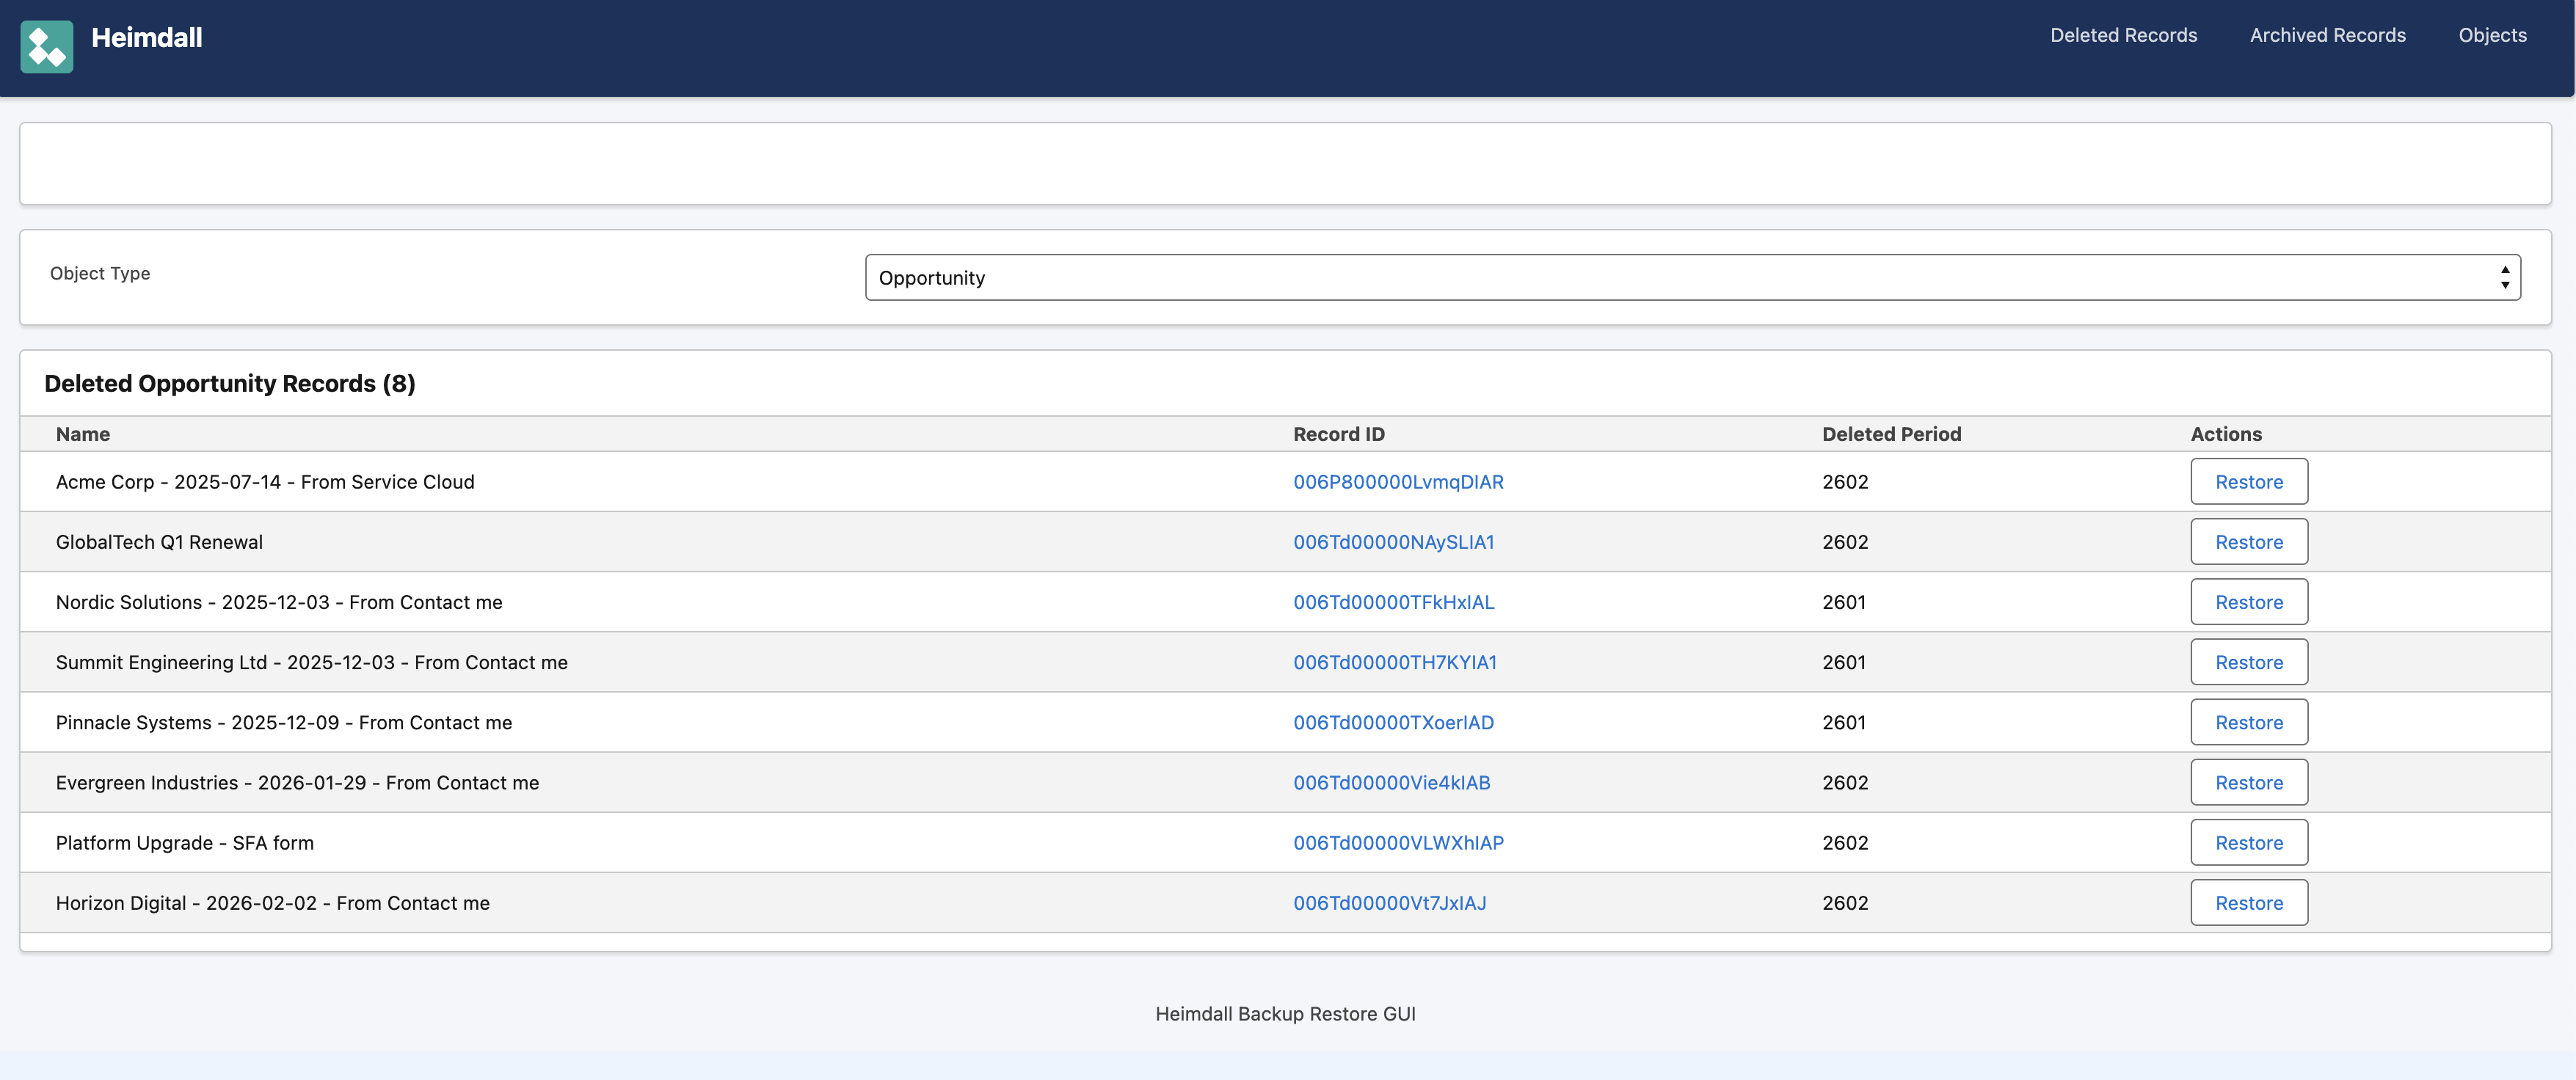
Task: Click the Heimdall title in the header
Action: [146, 36]
